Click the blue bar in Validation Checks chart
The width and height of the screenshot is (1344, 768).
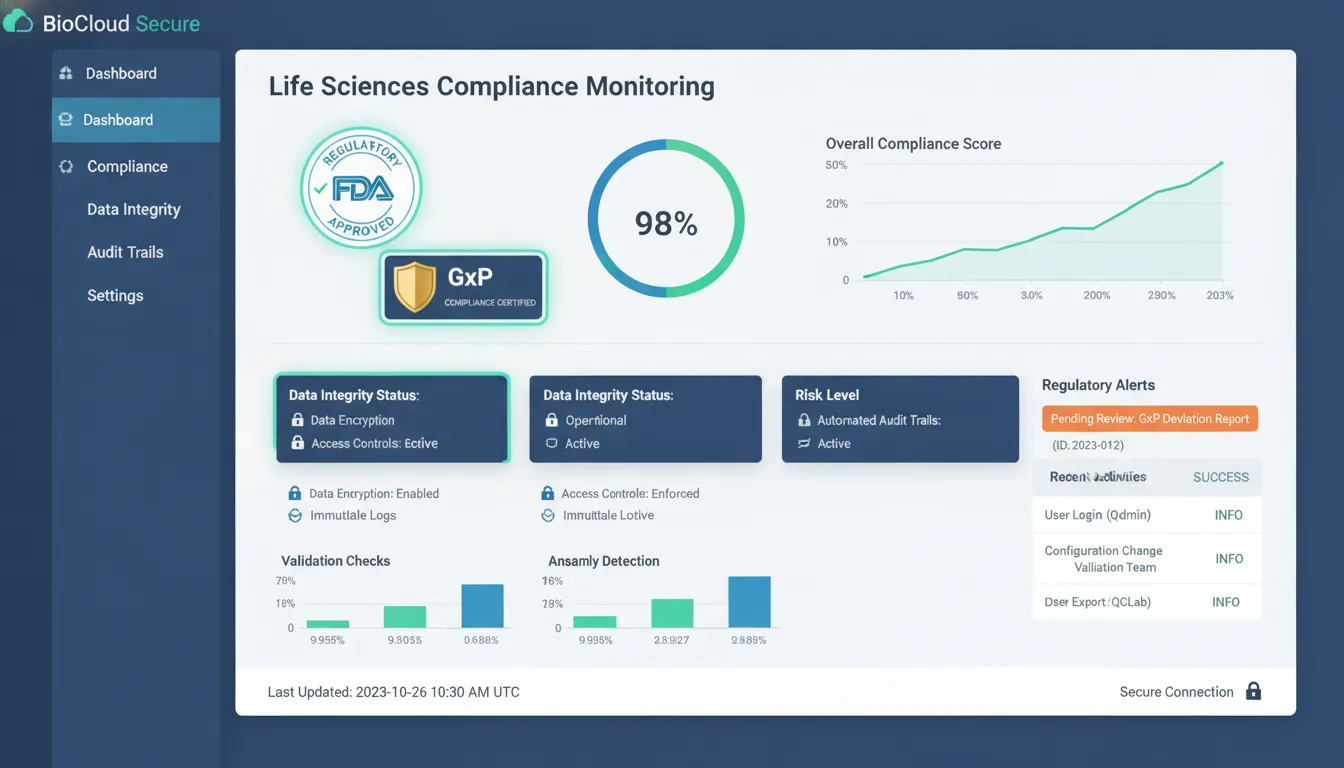pyautogui.click(x=482, y=606)
